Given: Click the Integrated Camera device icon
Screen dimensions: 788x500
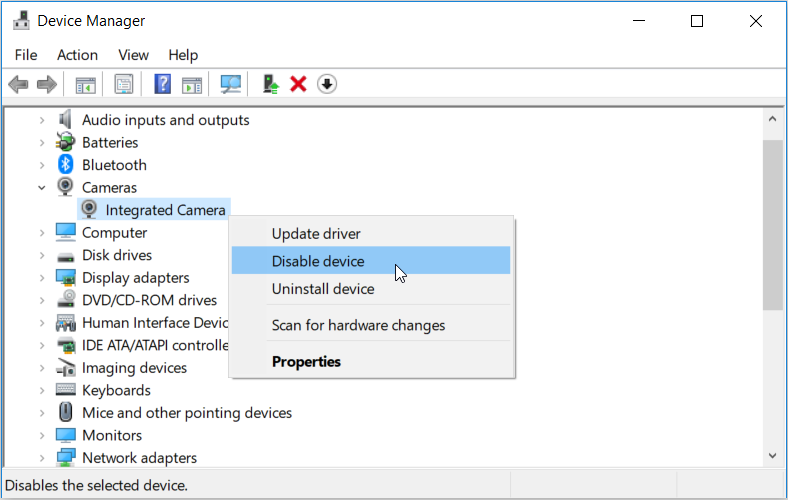Looking at the screenshot, I should click(89, 210).
